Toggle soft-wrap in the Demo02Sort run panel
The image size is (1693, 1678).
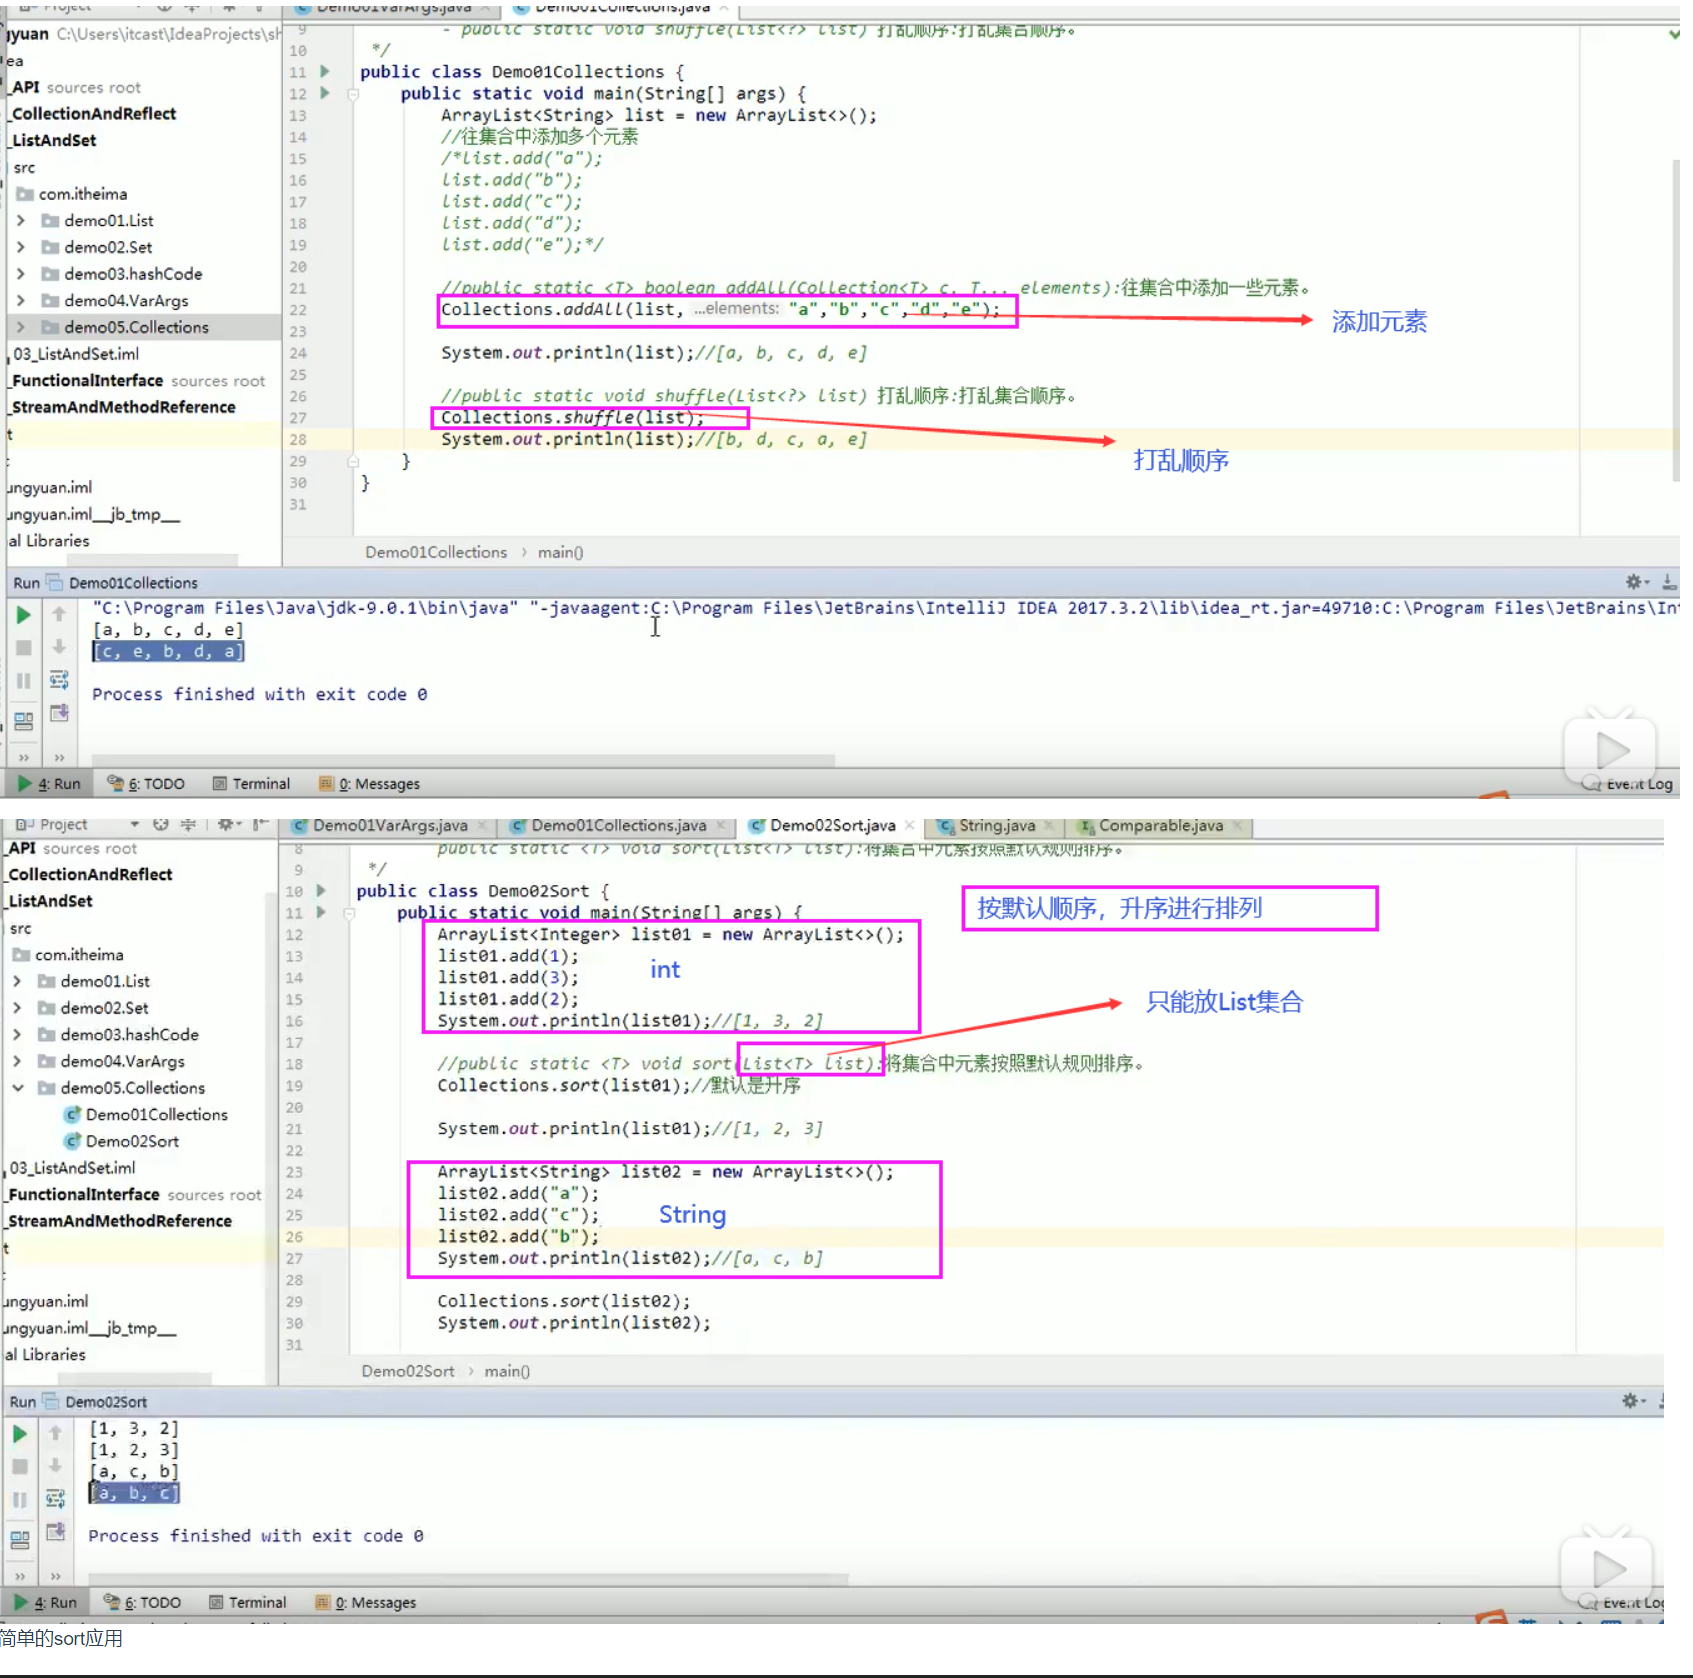click(55, 1499)
